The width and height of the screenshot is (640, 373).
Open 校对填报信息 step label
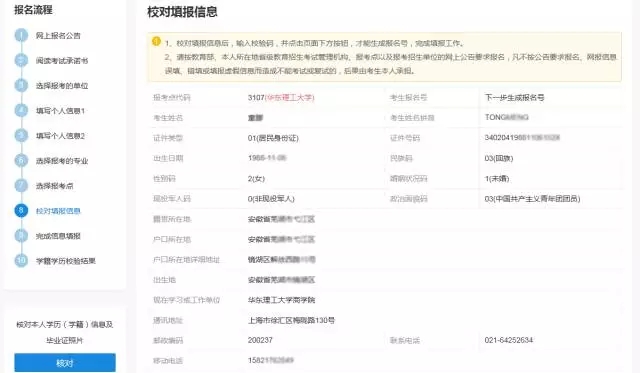click(x=58, y=211)
